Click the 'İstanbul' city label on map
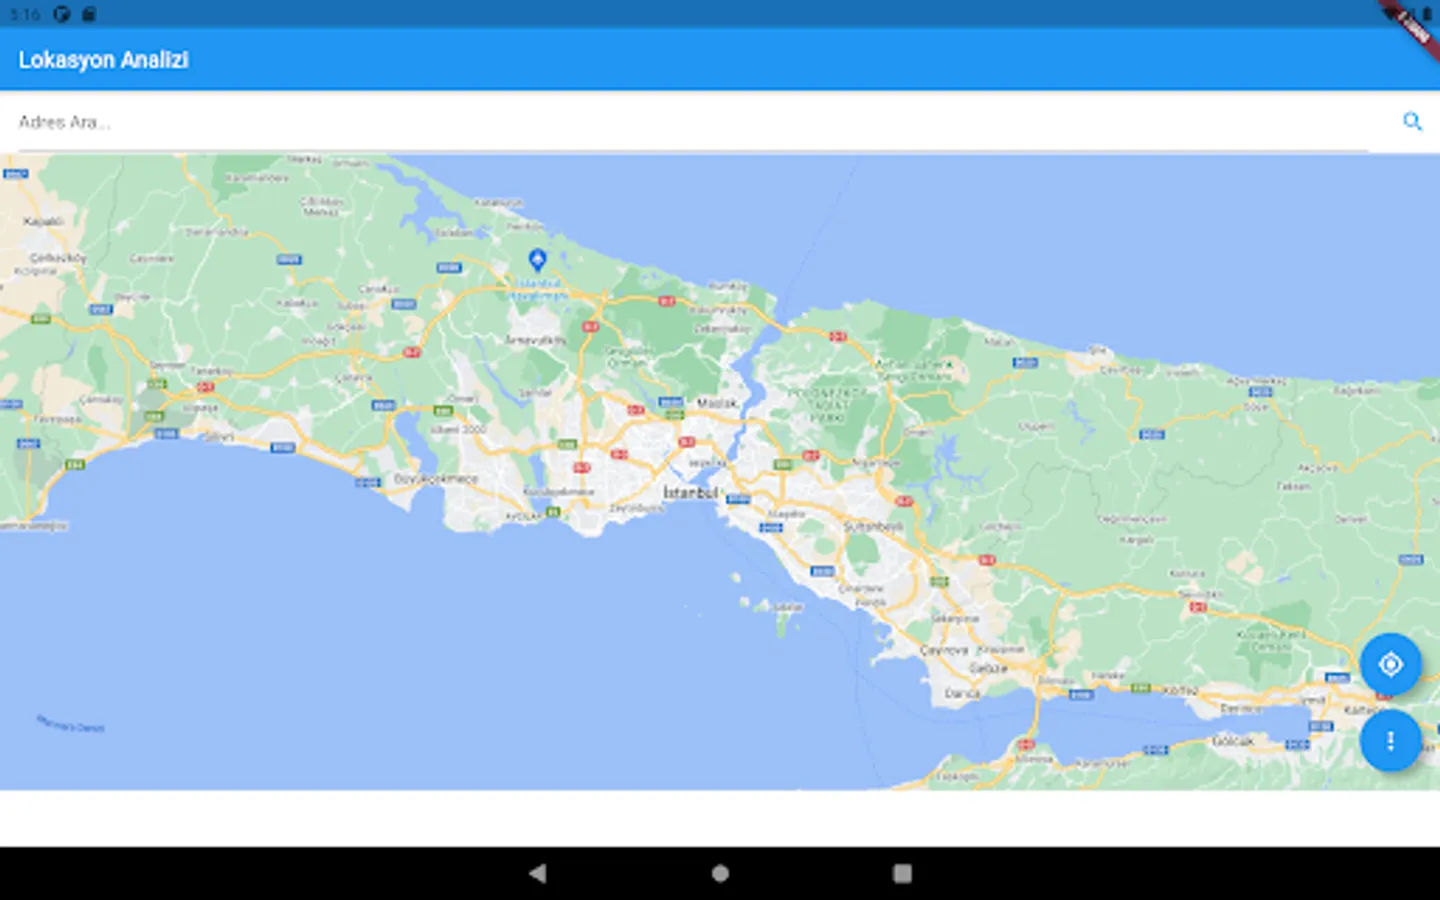This screenshot has height=900, width=1440. (690, 493)
